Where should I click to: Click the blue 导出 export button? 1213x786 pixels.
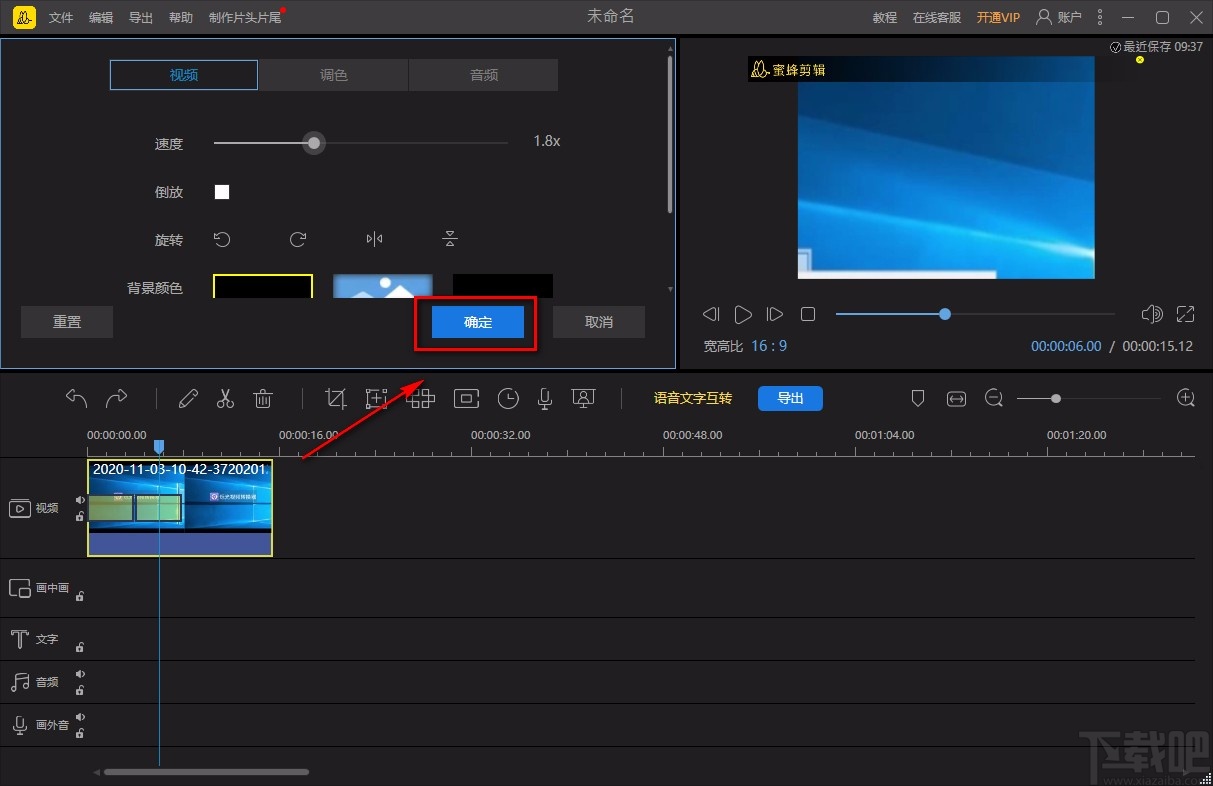(x=790, y=398)
